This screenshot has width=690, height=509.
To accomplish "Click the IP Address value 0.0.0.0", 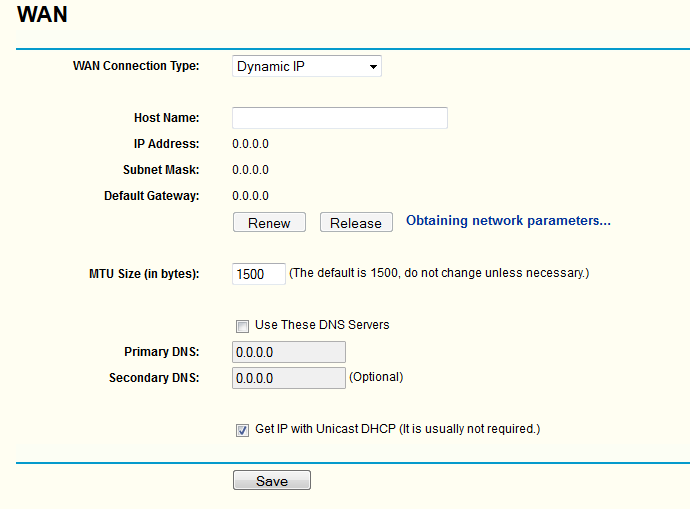I will (x=250, y=144).
